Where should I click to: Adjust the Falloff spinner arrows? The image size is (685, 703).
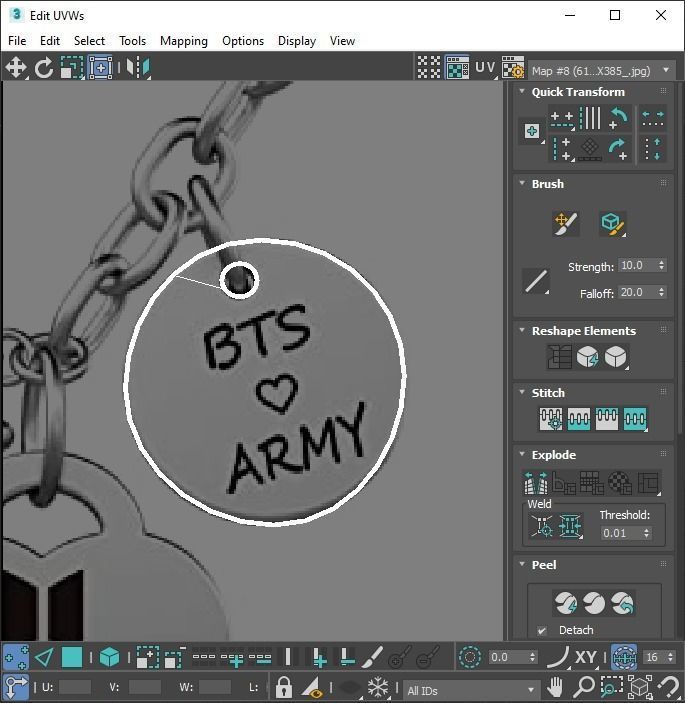pyautogui.click(x=662, y=292)
